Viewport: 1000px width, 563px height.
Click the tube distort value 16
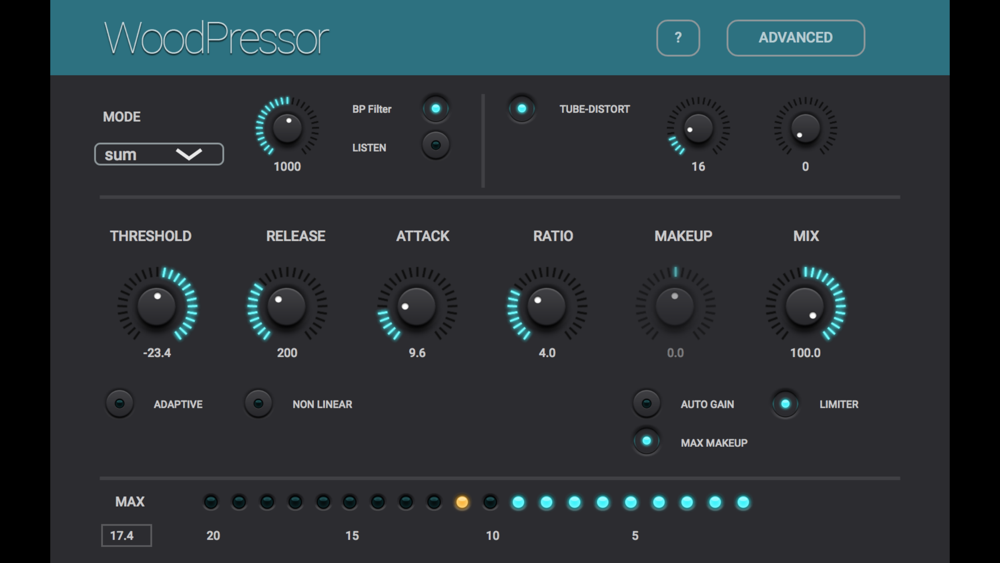pyautogui.click(x=698, y=166)
